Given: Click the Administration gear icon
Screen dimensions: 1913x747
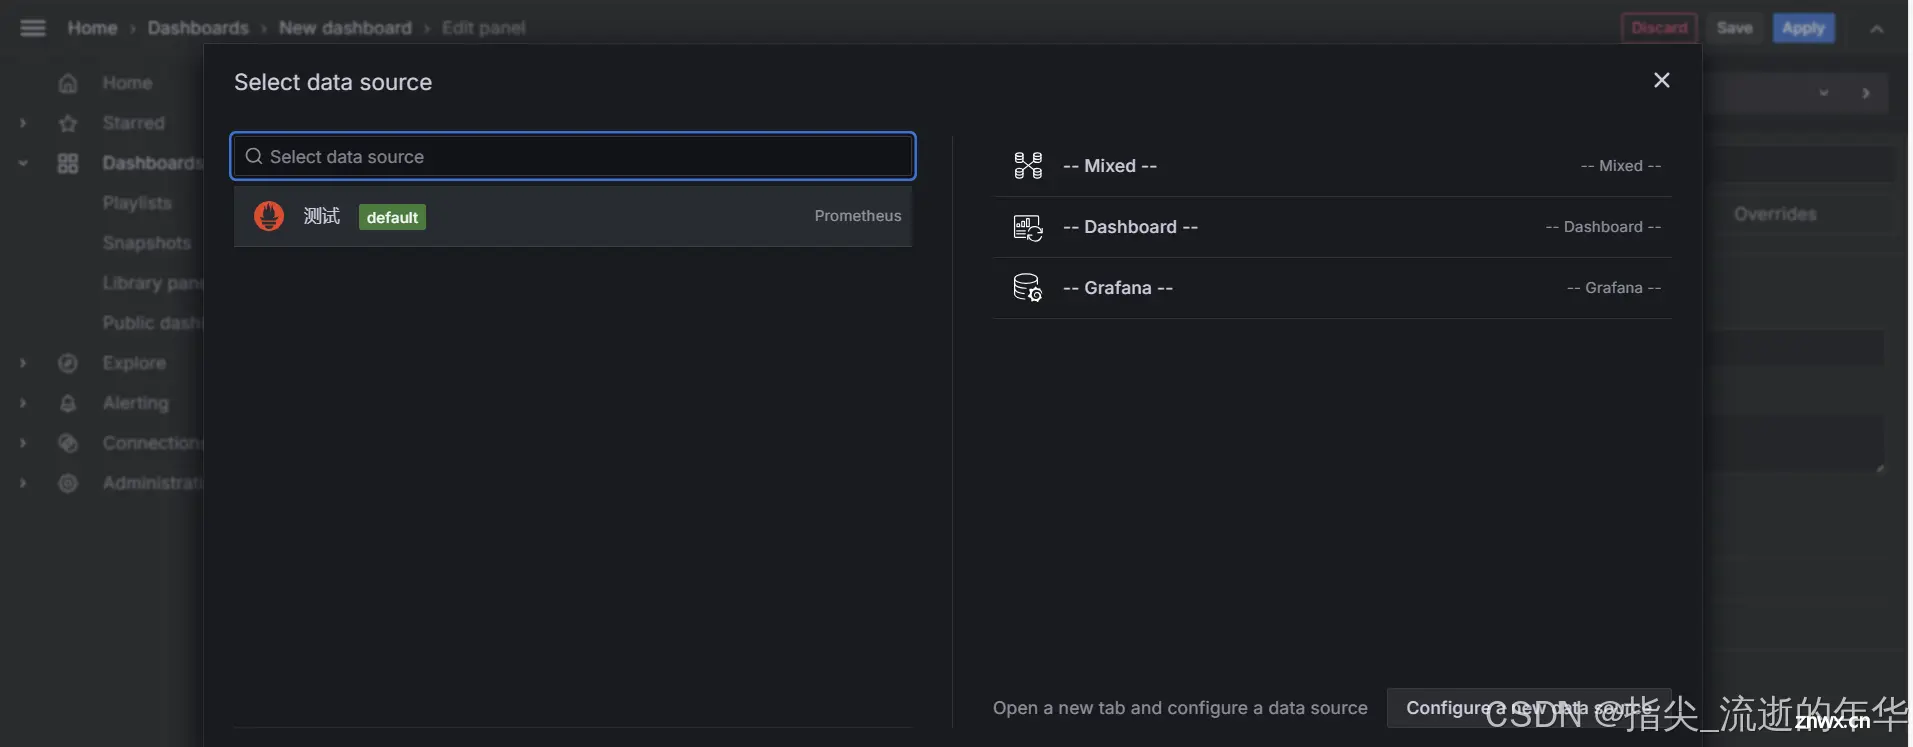Looking at the screenshot, I should (x=68, y=483).
